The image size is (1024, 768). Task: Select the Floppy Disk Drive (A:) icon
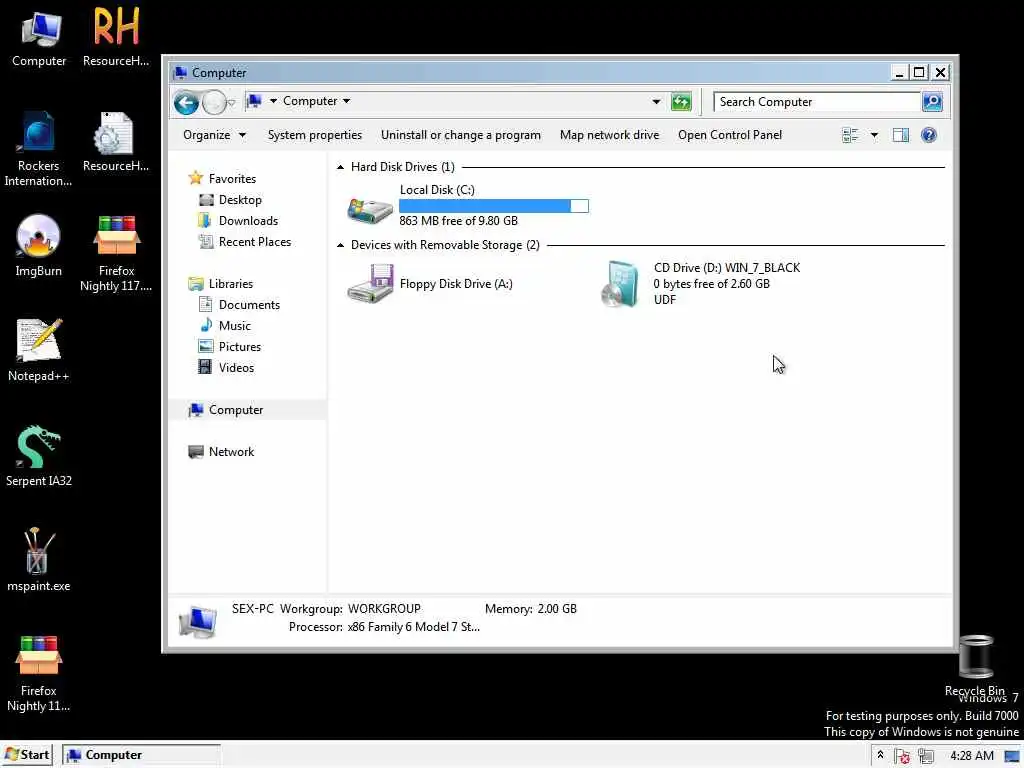click(x=370, y=283)
